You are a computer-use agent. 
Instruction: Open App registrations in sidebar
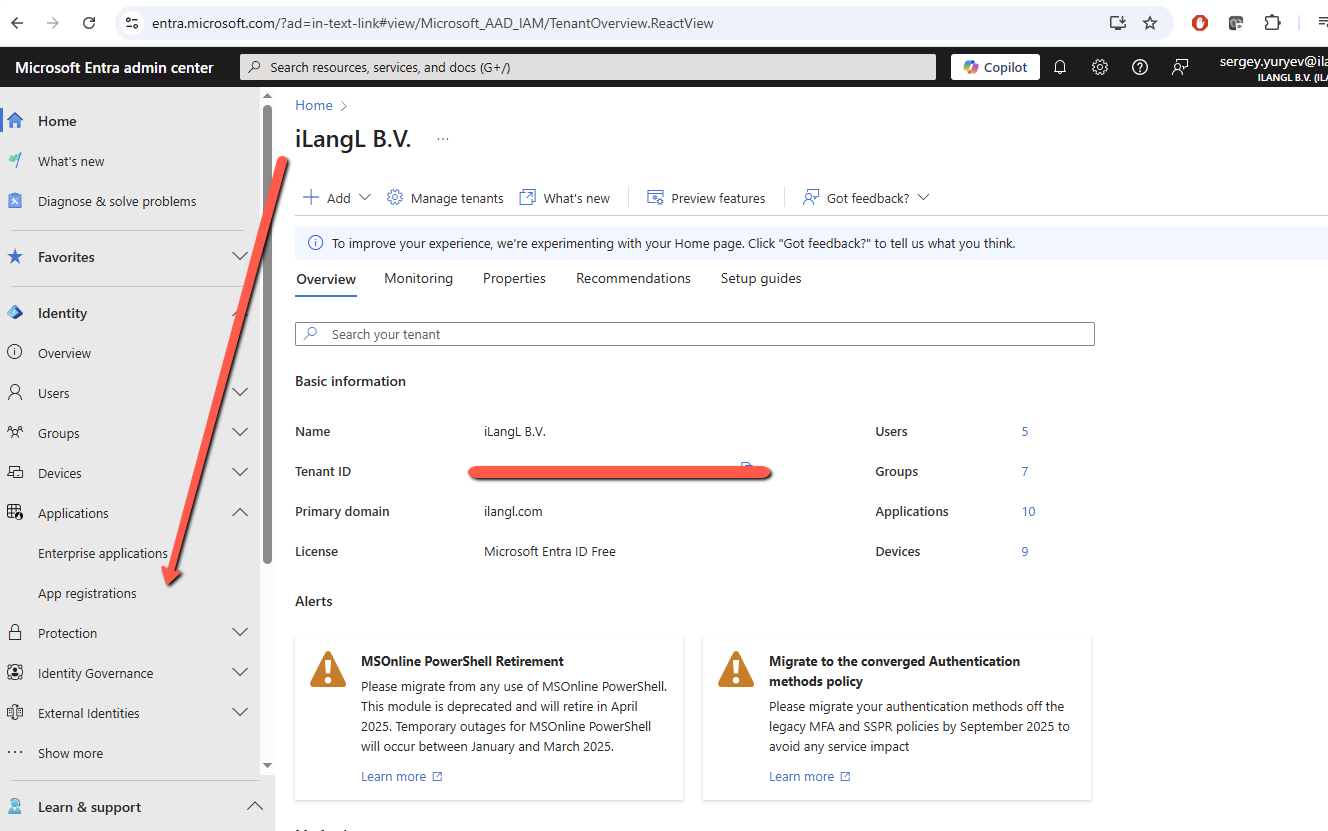coord(87,593)
